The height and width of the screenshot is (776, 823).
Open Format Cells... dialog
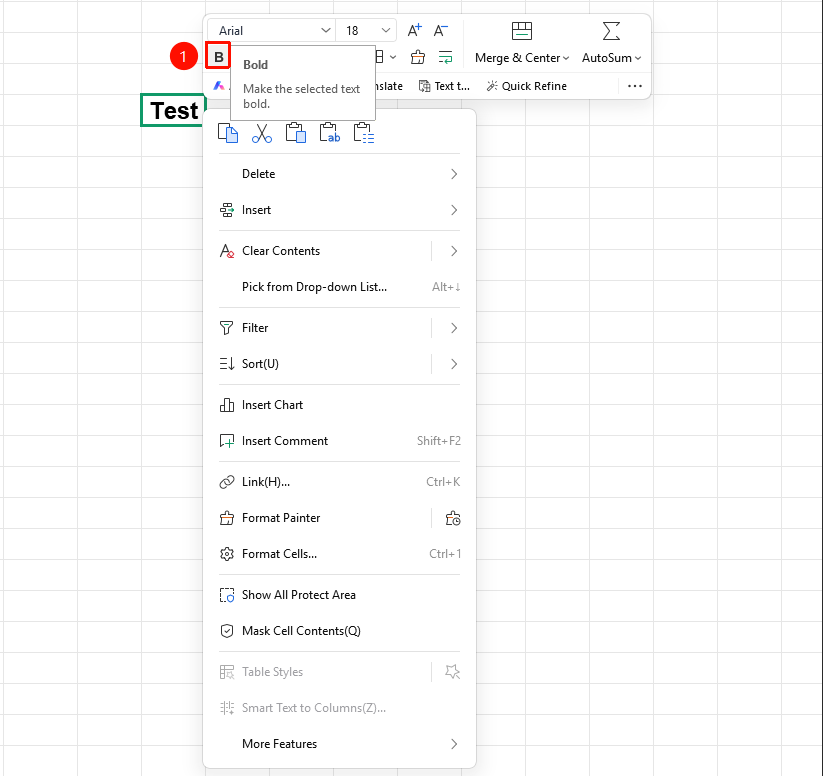[x=340, y=554]
